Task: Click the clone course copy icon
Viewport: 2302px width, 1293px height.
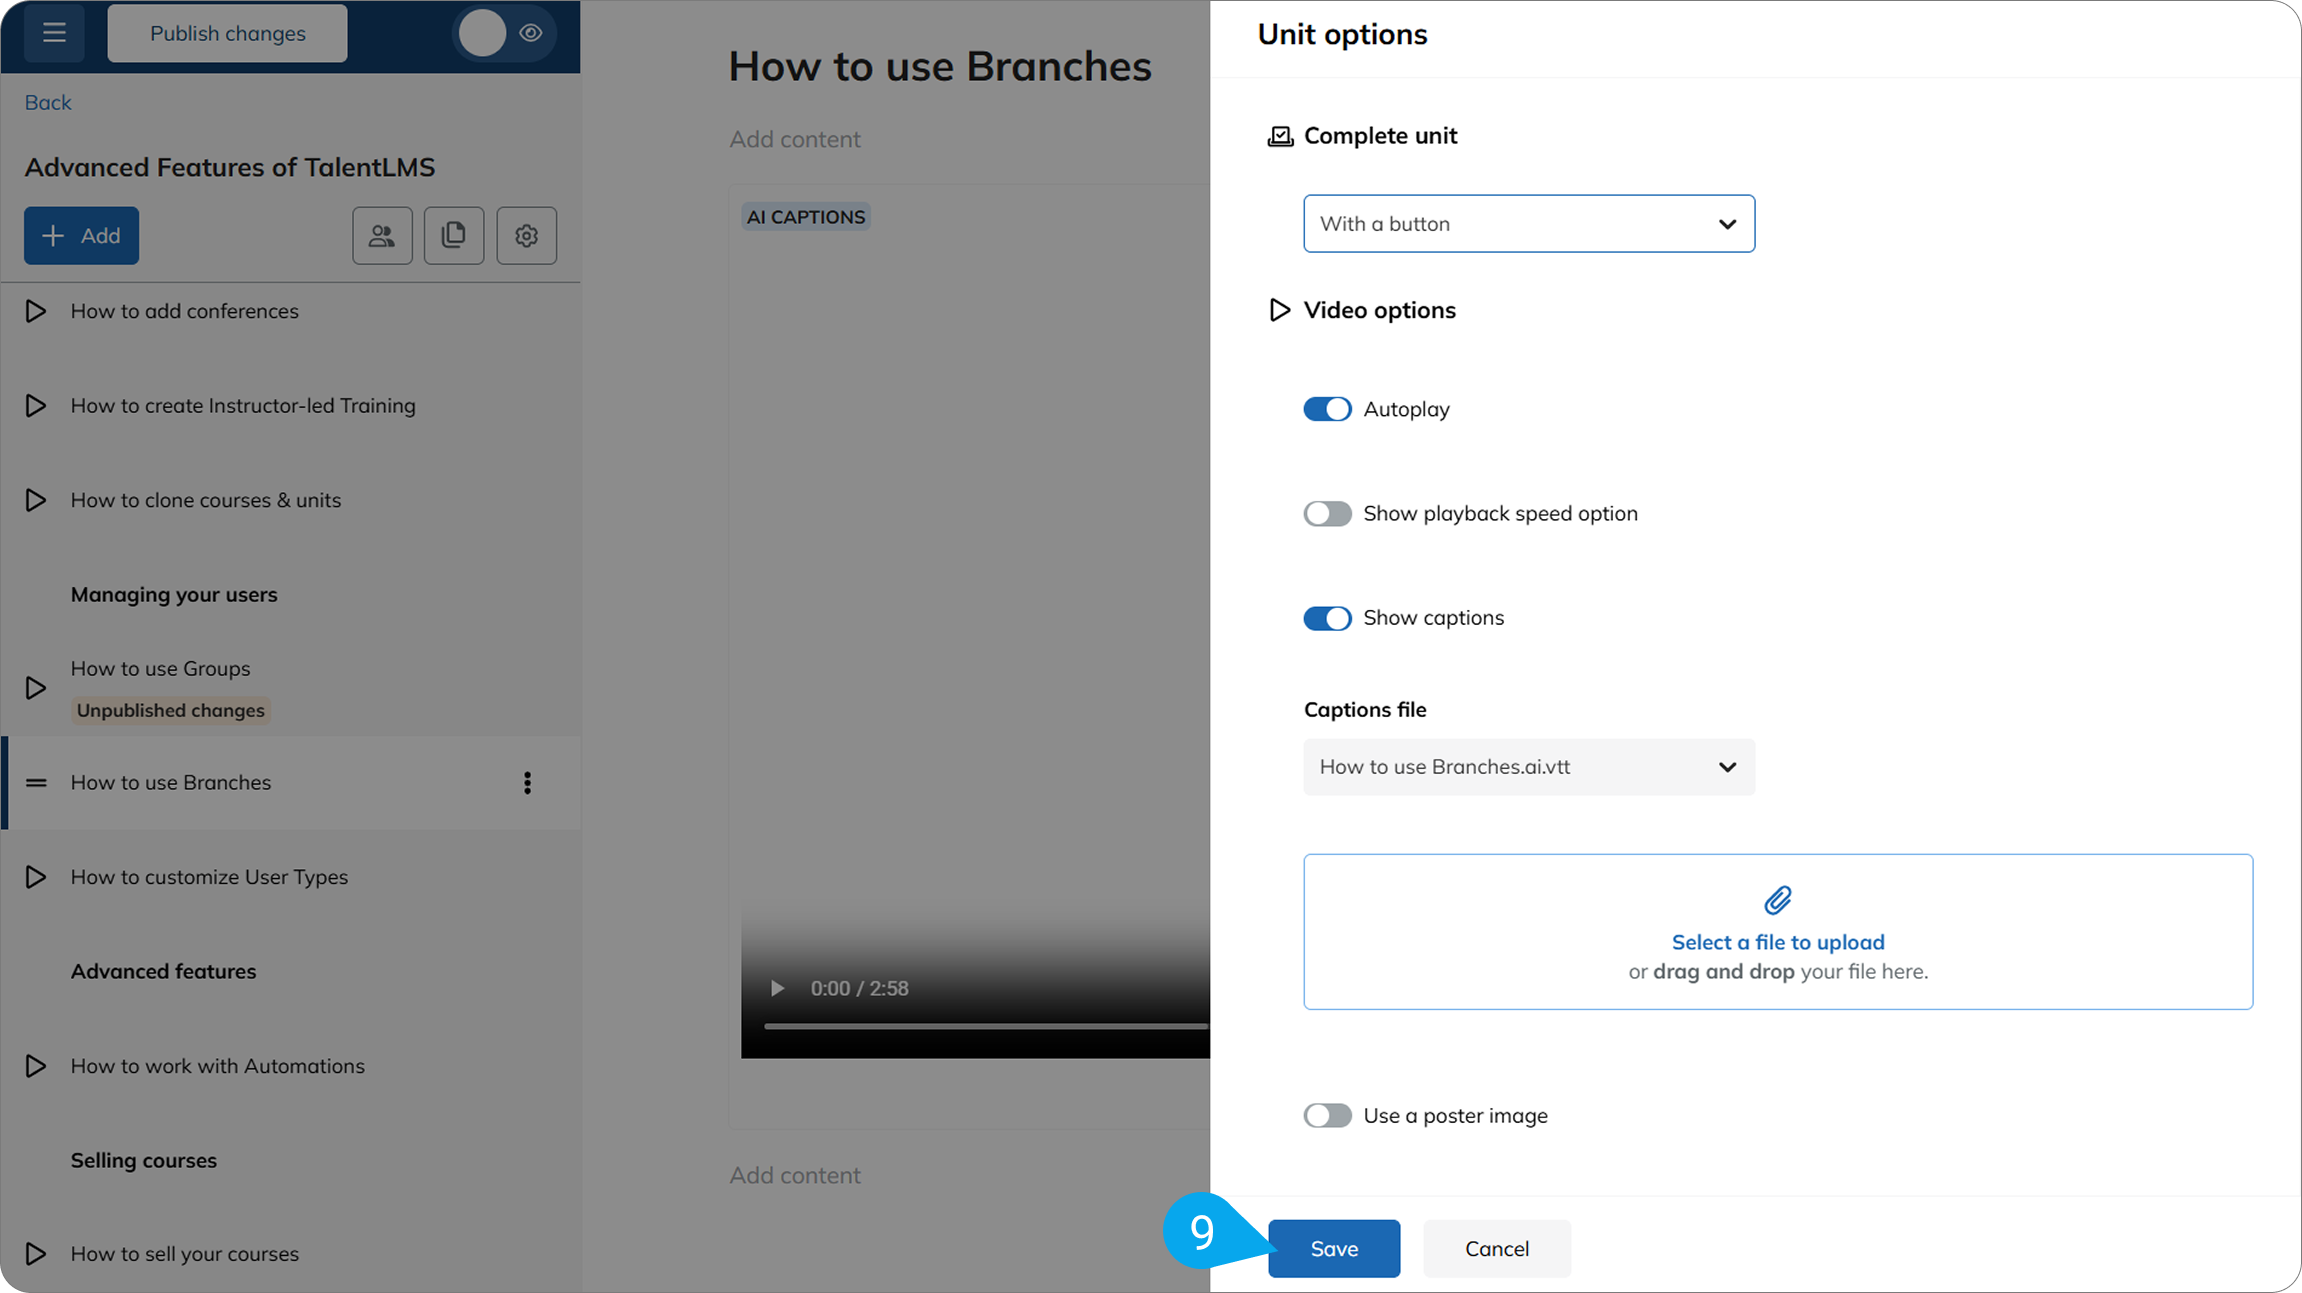Action: pos(454,236)
